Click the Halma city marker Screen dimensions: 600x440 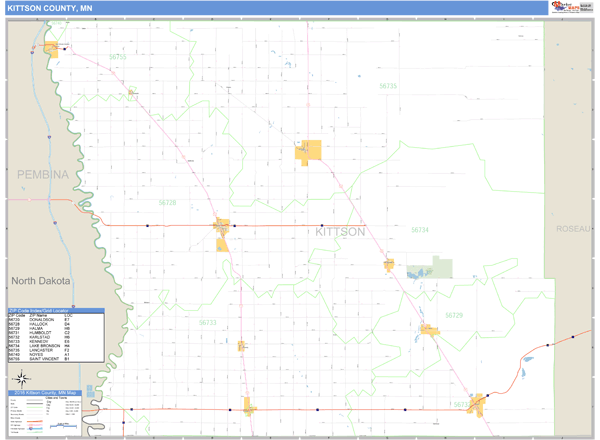point(429,330)
